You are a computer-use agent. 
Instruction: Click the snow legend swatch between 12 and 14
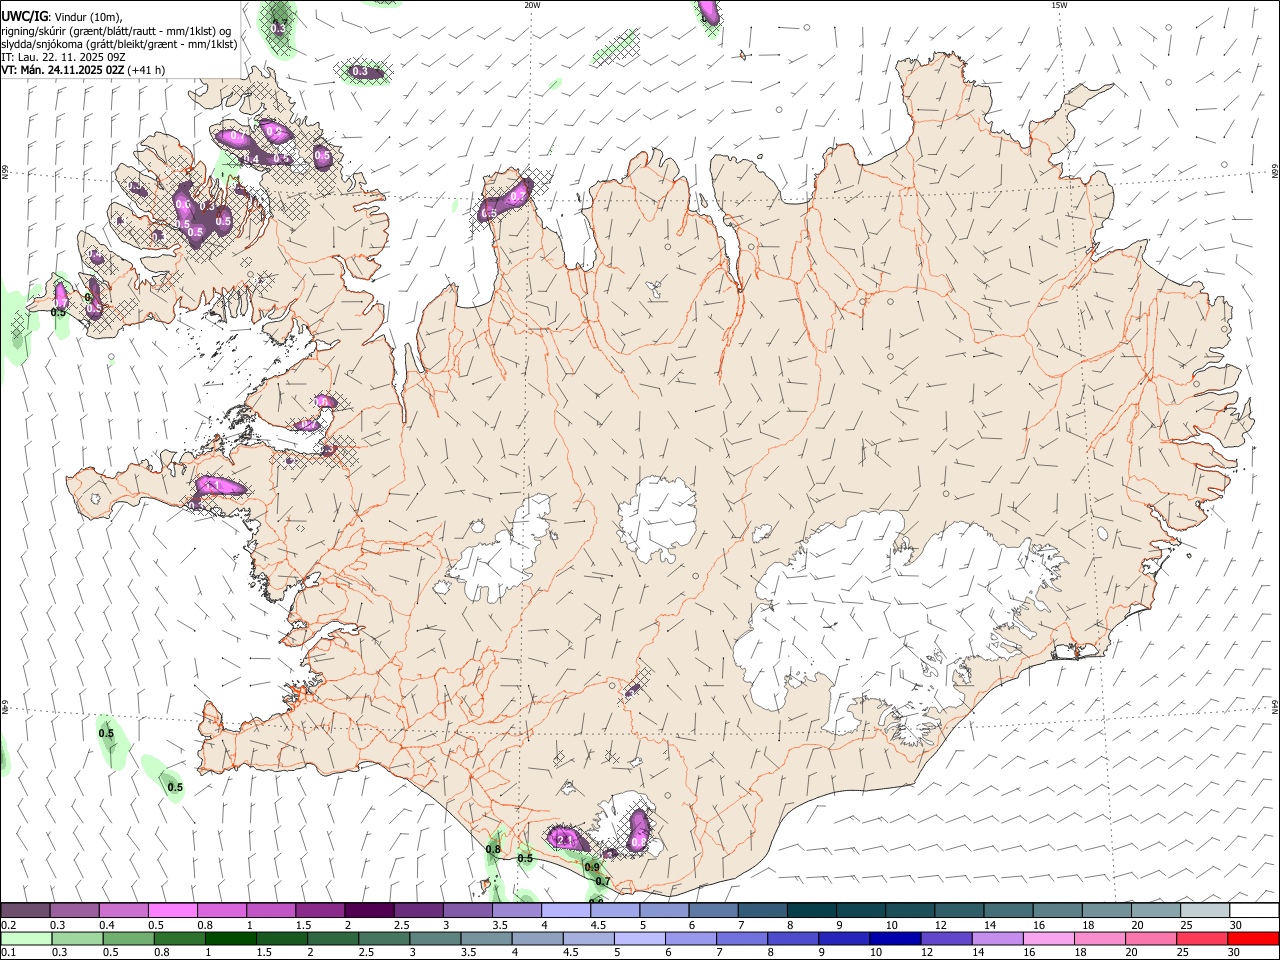pyautogui.click(x=957, y=910)
